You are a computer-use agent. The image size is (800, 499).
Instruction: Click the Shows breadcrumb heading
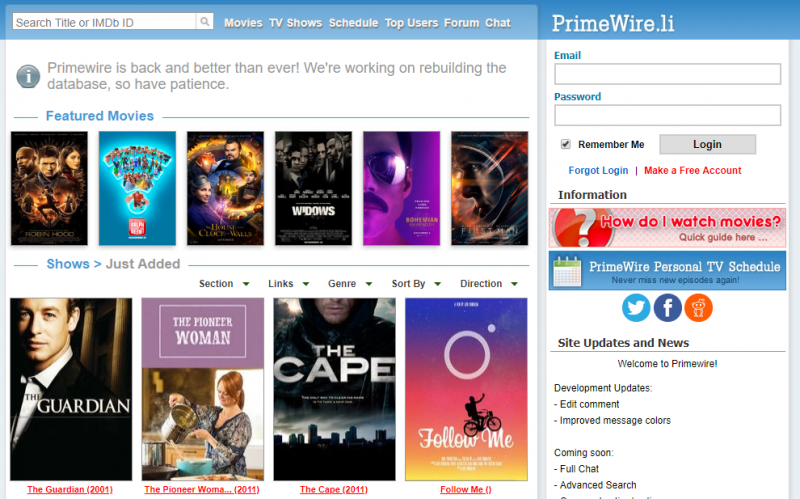click(68, 264)
